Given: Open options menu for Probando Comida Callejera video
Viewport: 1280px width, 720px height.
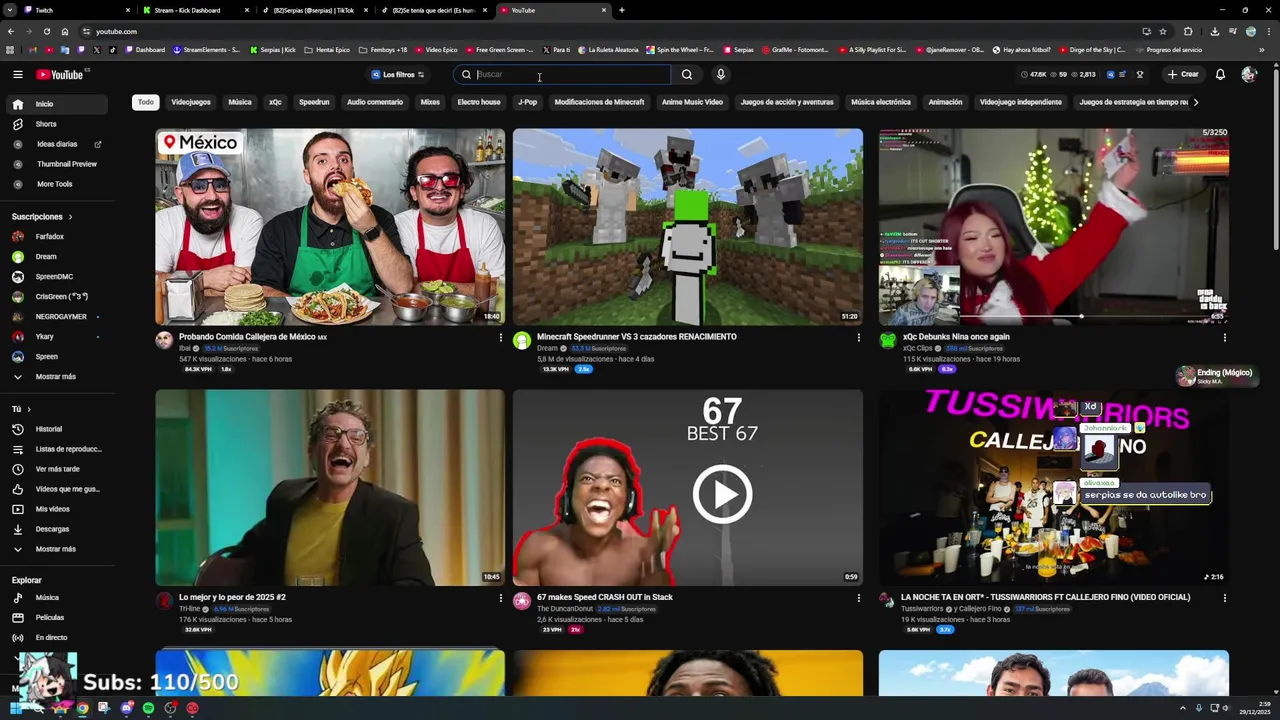Looking at the screenshot, I should click(501, 337).
